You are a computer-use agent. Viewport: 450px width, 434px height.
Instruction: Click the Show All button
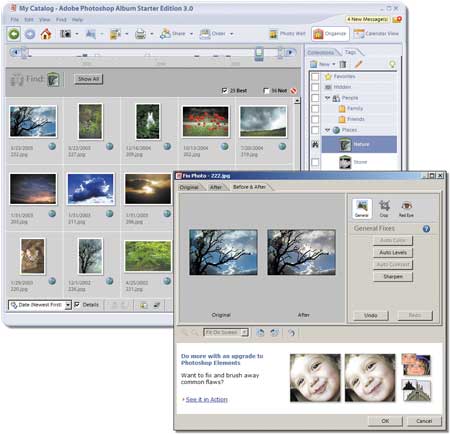point(88,79)
